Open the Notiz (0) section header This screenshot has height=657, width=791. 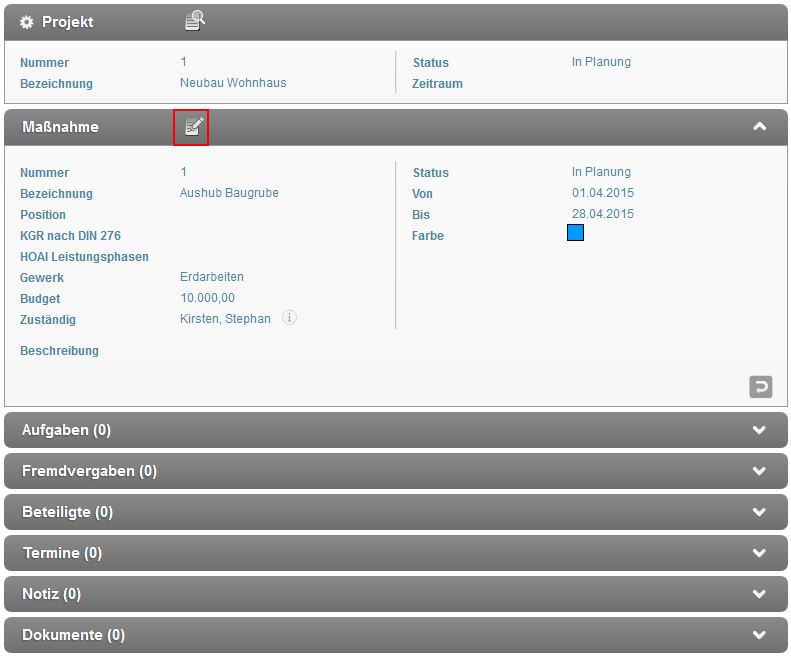(x=51, y=594)
